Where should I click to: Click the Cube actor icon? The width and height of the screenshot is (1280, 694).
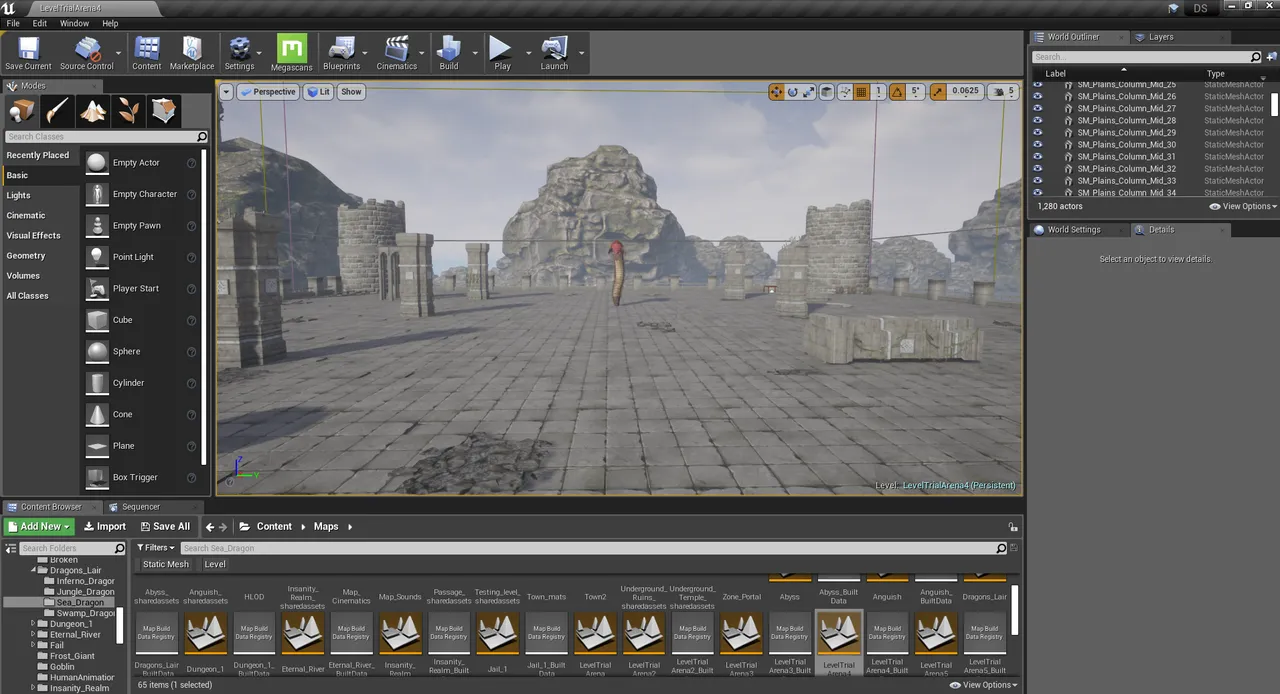point(97,320)
